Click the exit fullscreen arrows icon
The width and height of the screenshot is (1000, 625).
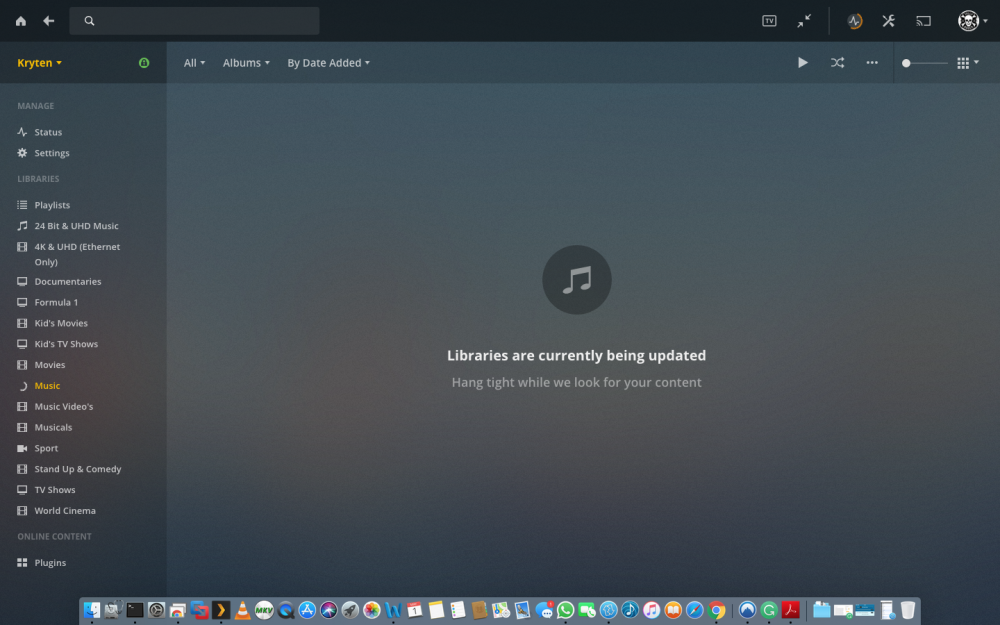(804, 21)
